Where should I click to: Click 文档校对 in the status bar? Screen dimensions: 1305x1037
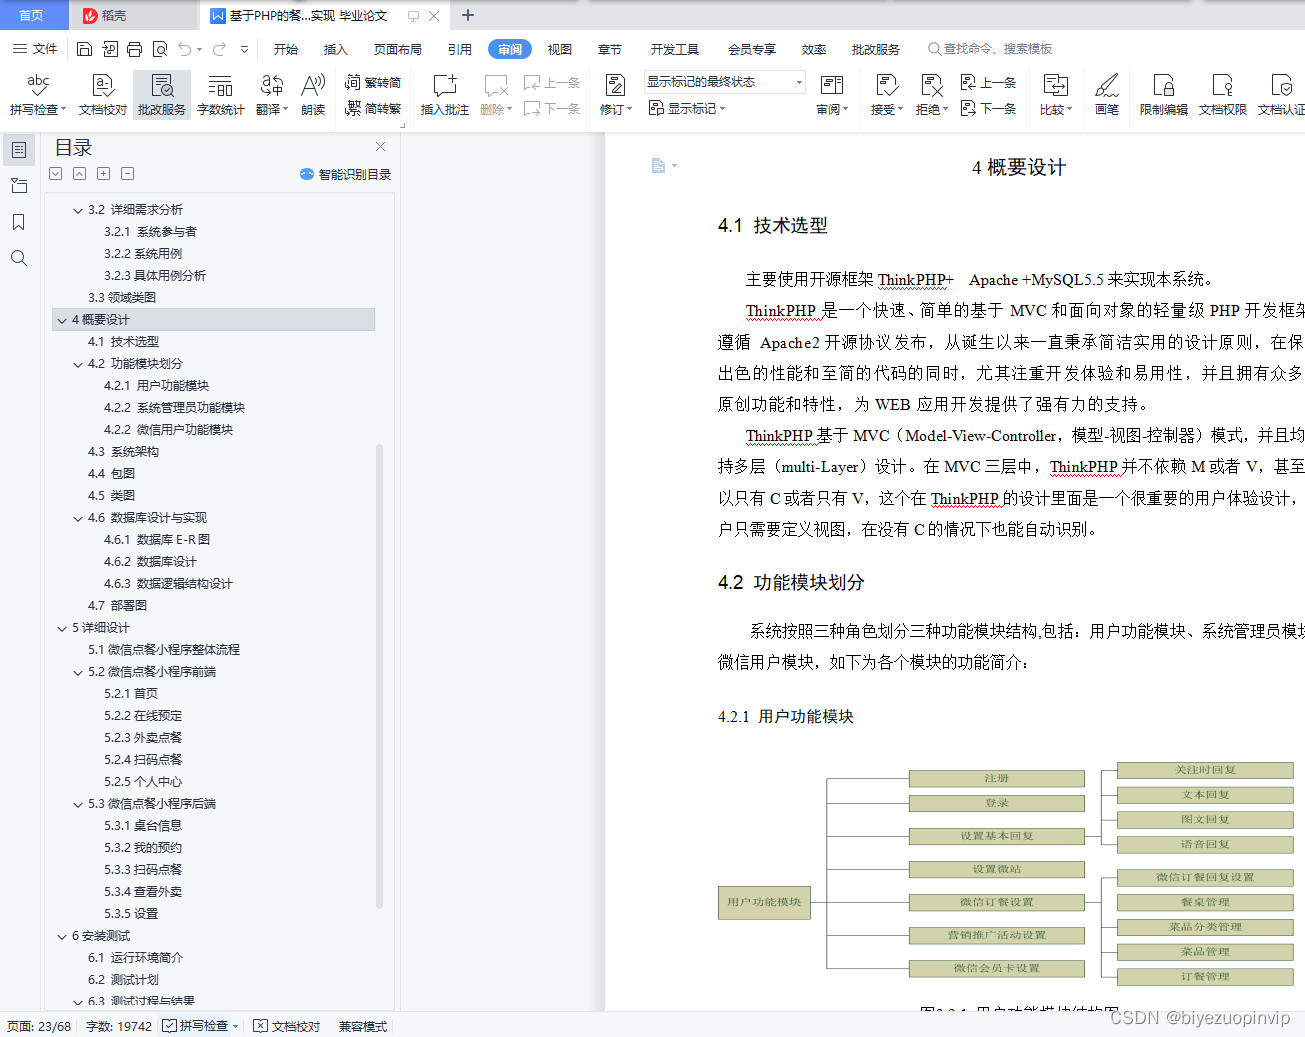pos(287,1026)
